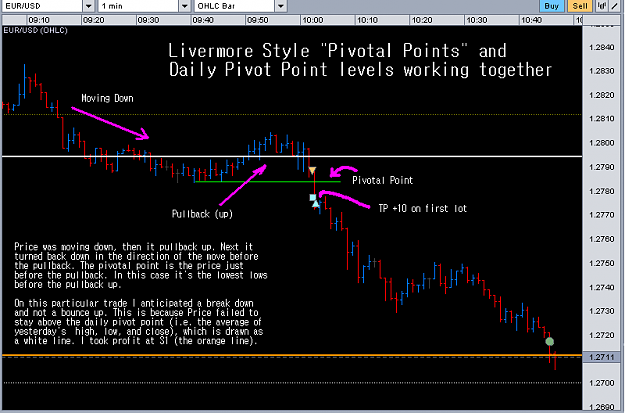
Task: Click the 'Moving Down' annotation text
Action: coord(107,98)
